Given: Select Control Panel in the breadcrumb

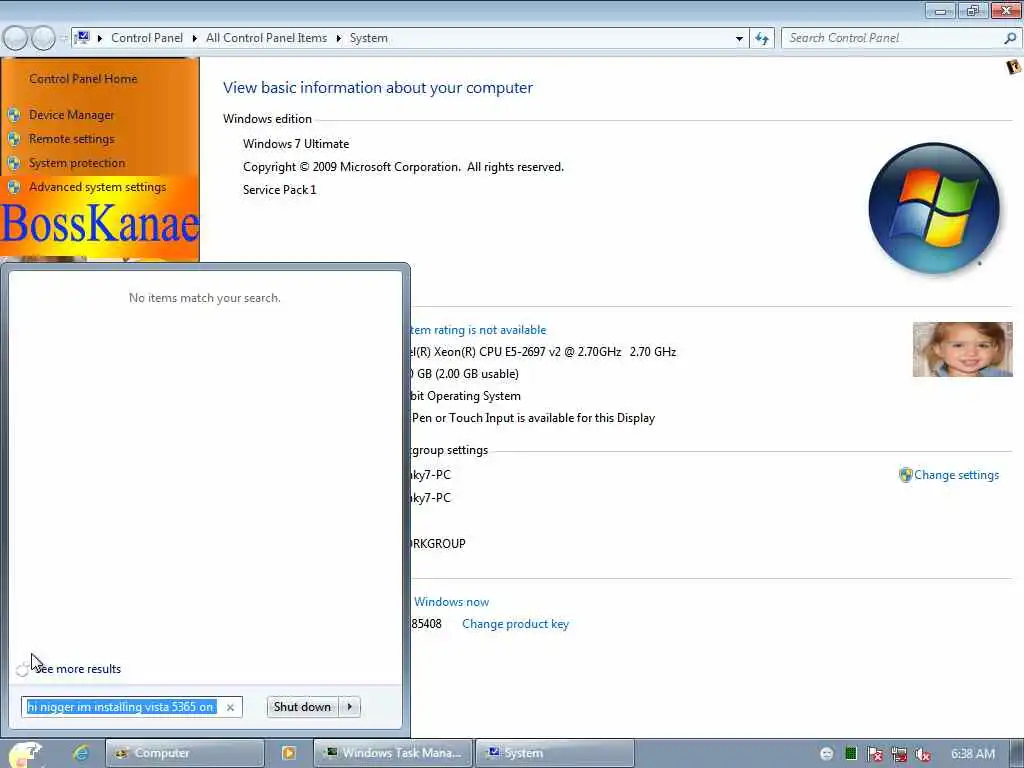Looking at the screenshot, I should click(x=147, y=38).
